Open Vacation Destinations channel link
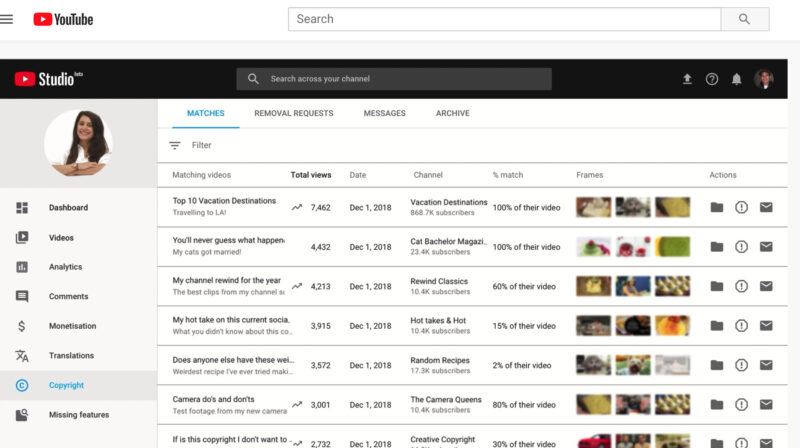The width and height of the screenshot is (800, 448). [448, 202]
